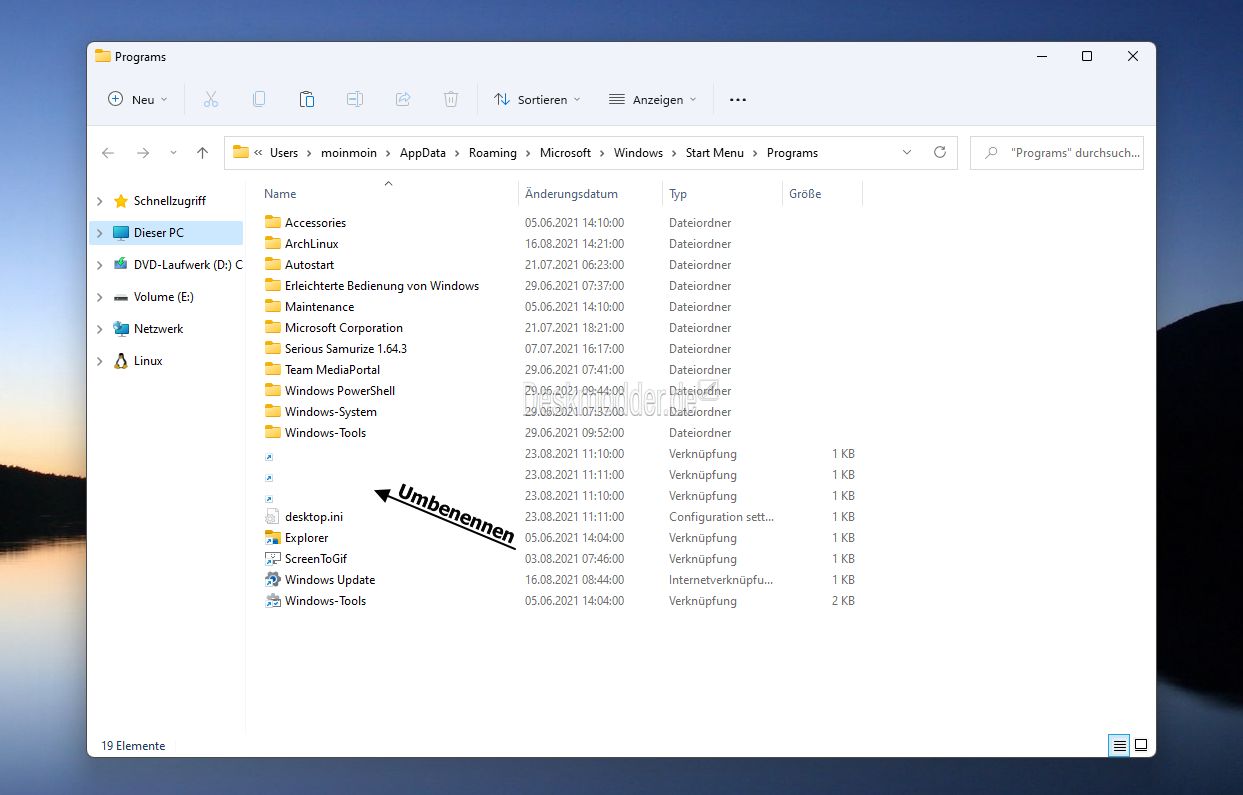1243x795 pixels.
Task: Select the Windows-System folder name
Action: [x=331, y=412]
